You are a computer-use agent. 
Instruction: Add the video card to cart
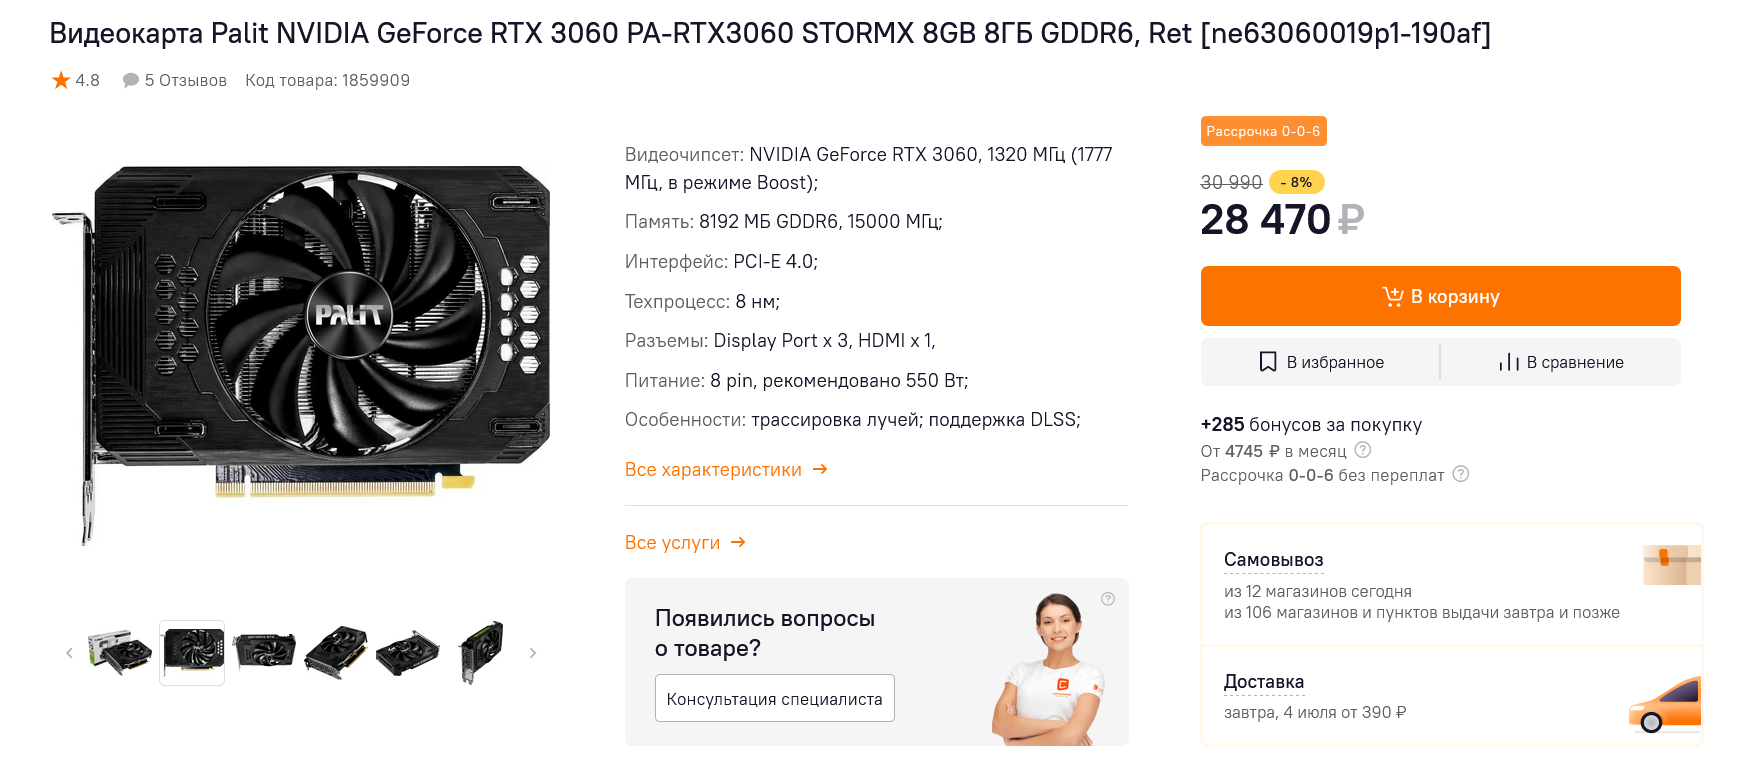pyautogui.click(x=1440, y=296)
